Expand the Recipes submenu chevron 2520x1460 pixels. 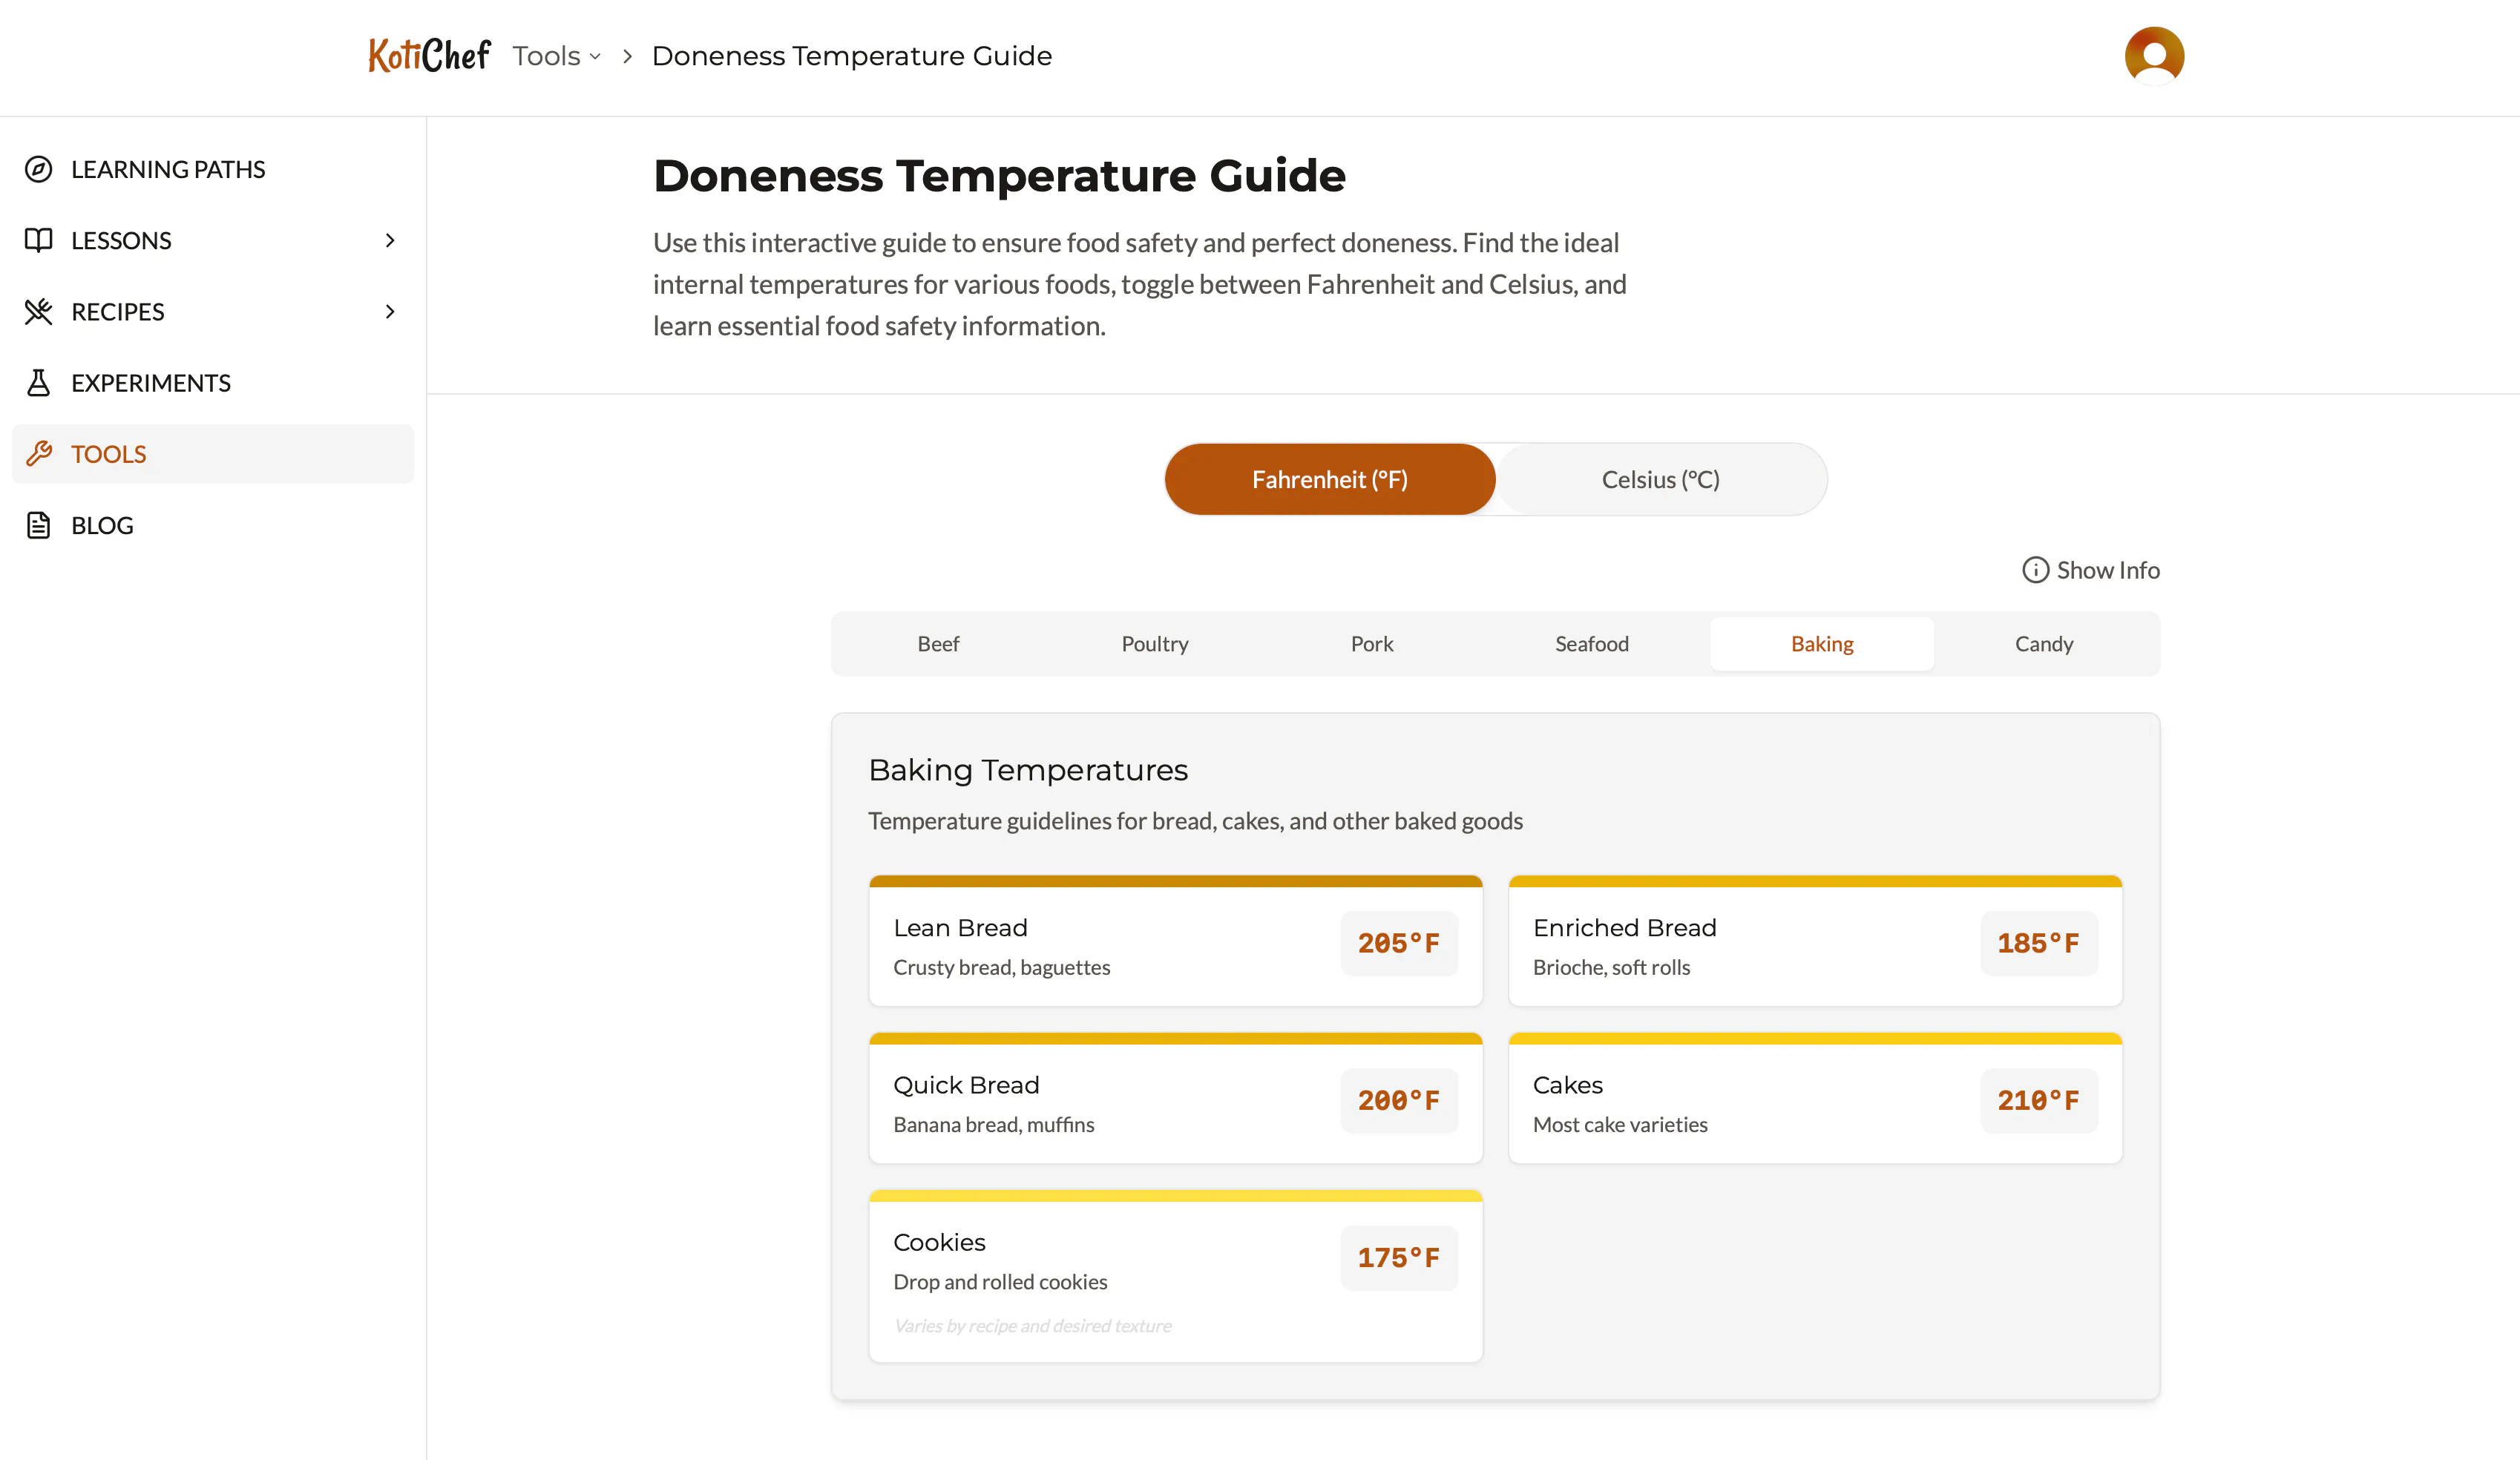[390, 311]
